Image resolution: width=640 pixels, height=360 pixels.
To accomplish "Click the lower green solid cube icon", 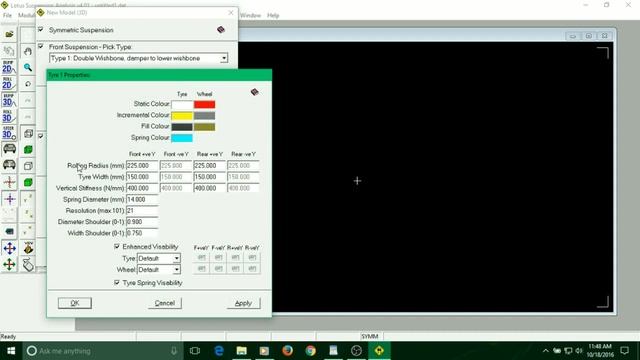I will [28, 182].
